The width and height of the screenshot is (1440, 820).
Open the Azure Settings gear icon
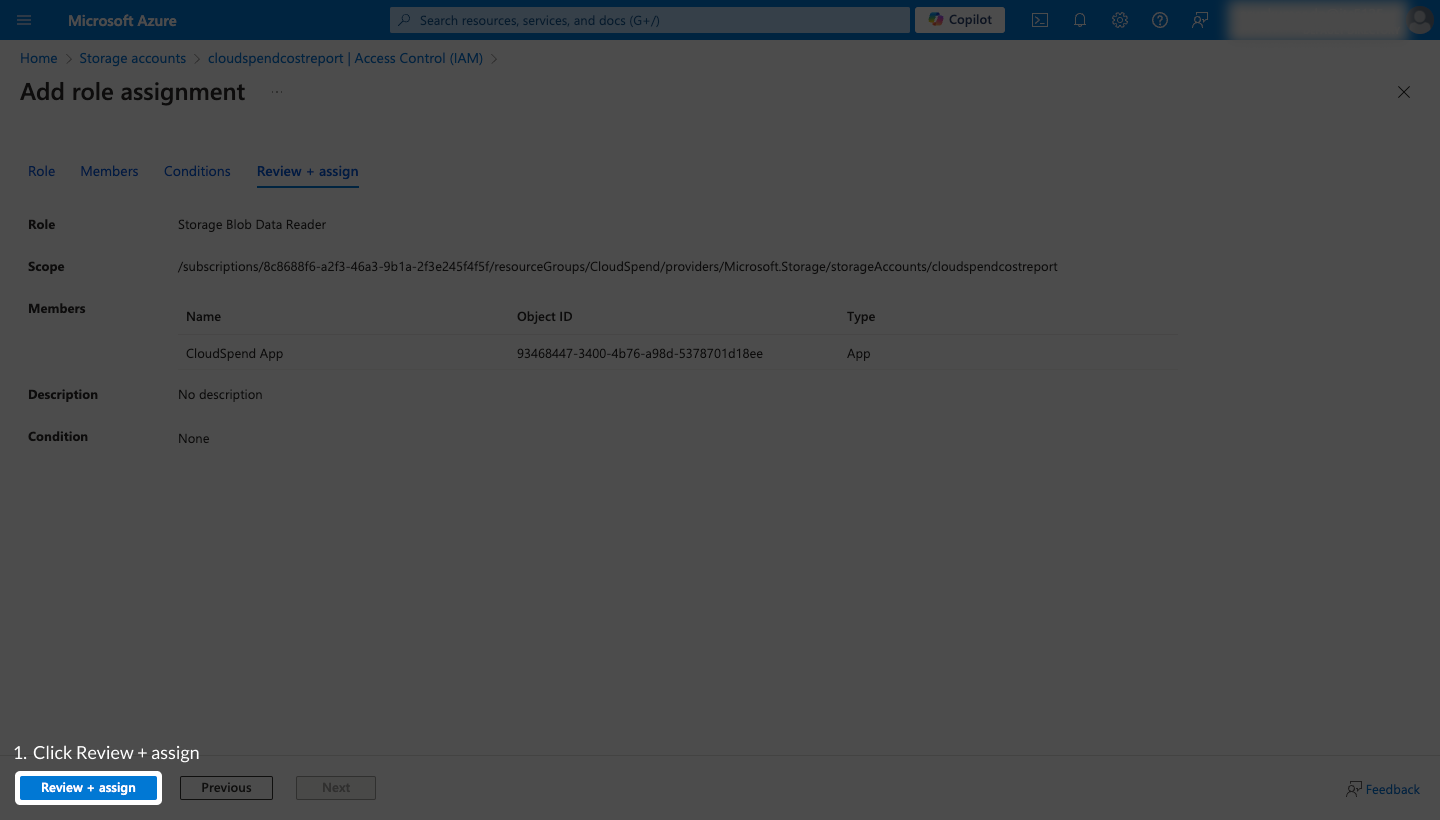point(1120,19)
